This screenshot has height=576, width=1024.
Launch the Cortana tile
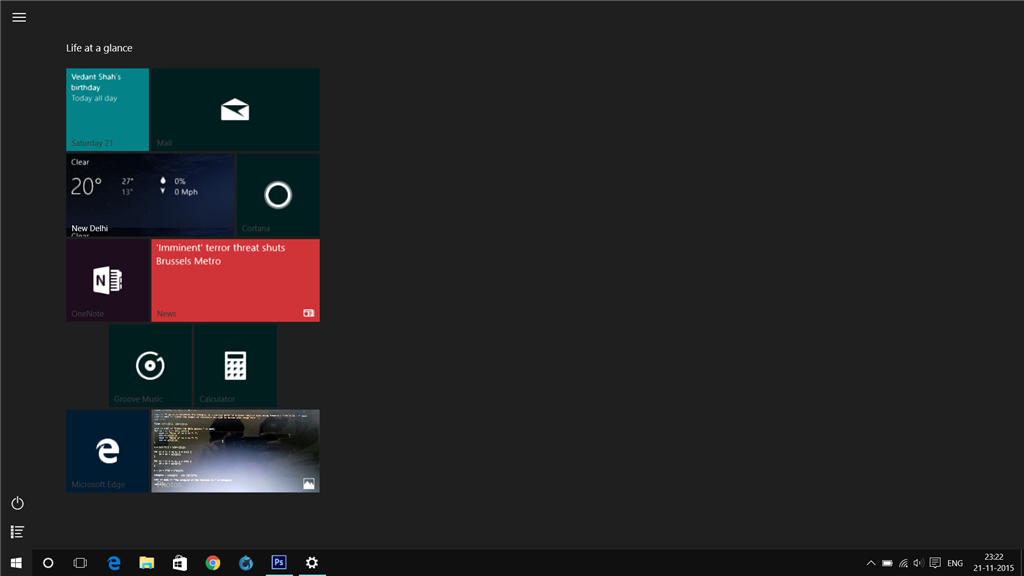point(278,195)
